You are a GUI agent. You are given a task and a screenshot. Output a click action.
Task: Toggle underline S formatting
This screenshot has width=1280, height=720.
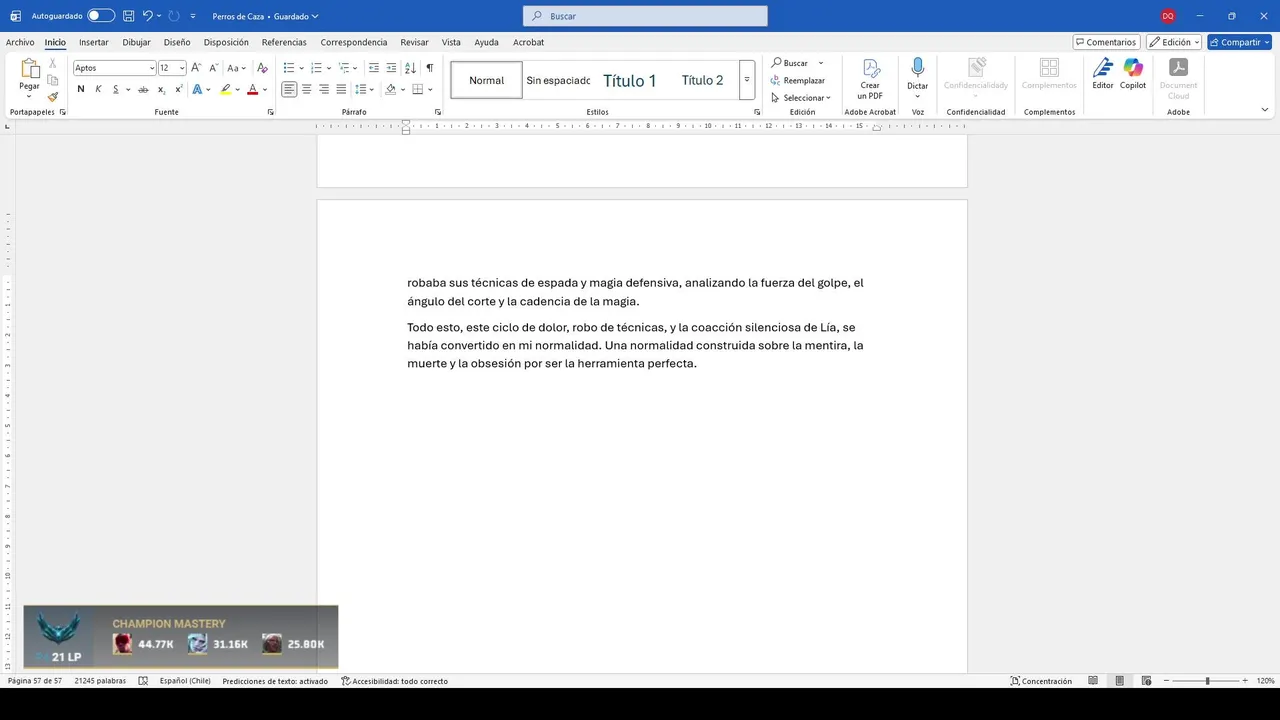[115, 89]
